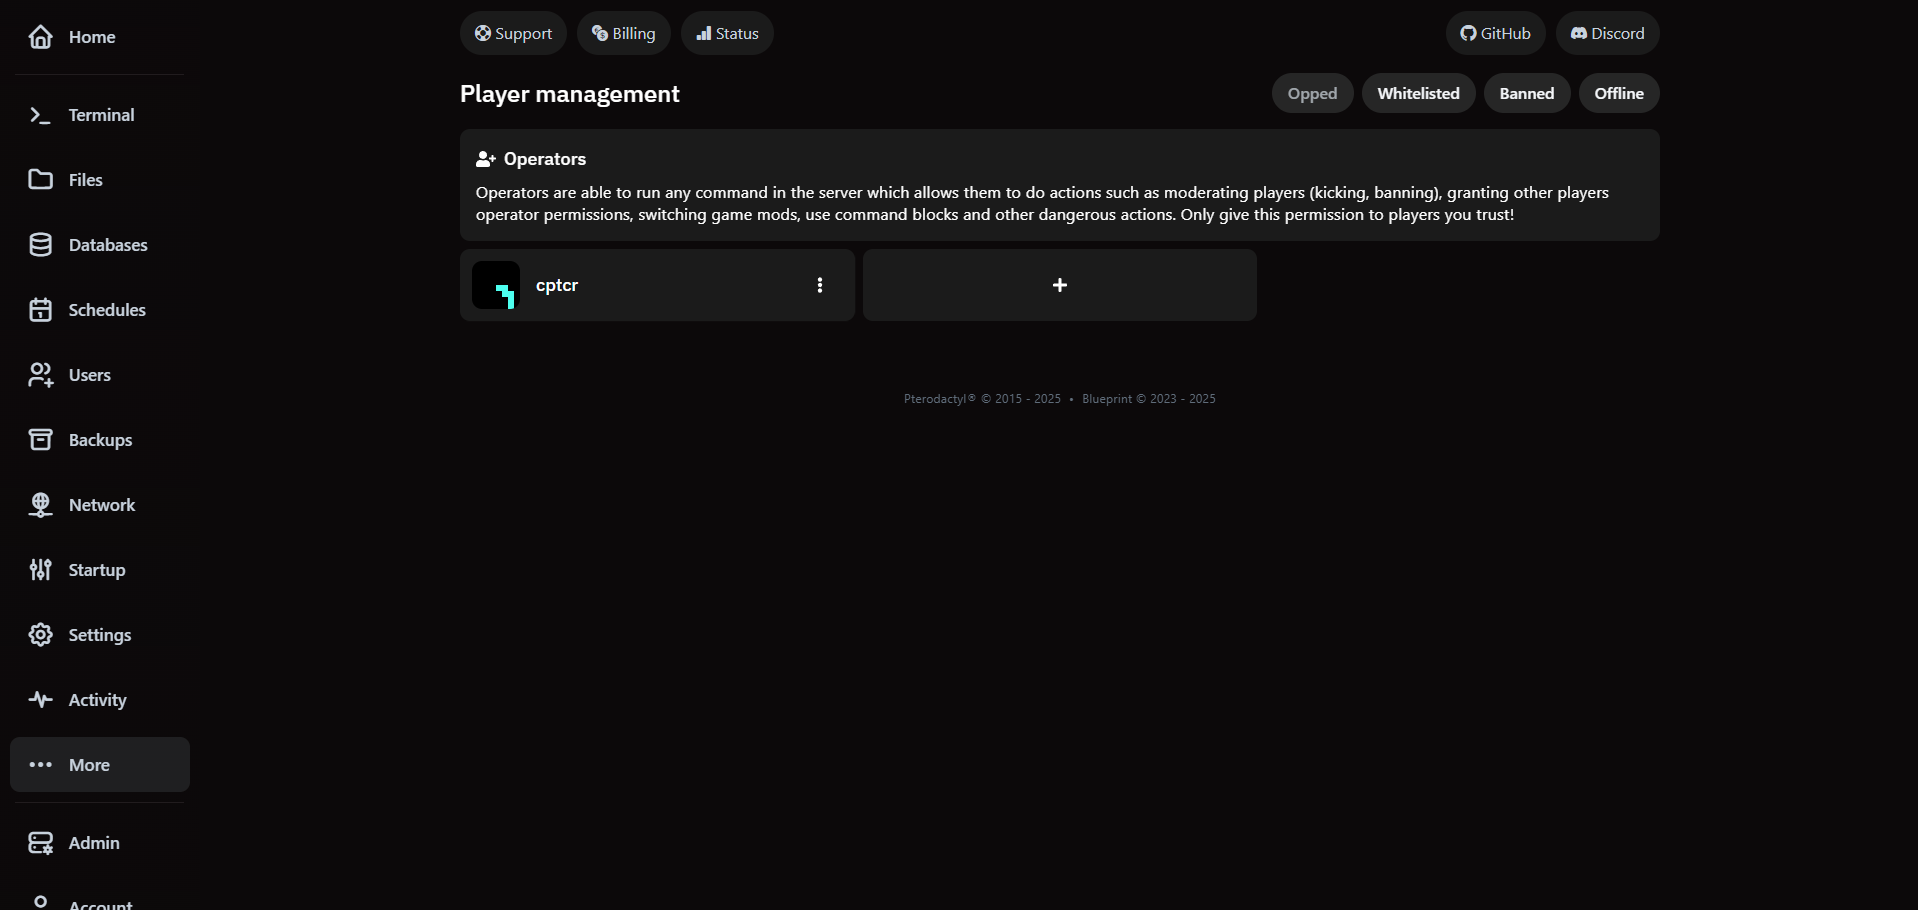
Task: Switch to the Whitelisted tab
Action: [1418, 92]
